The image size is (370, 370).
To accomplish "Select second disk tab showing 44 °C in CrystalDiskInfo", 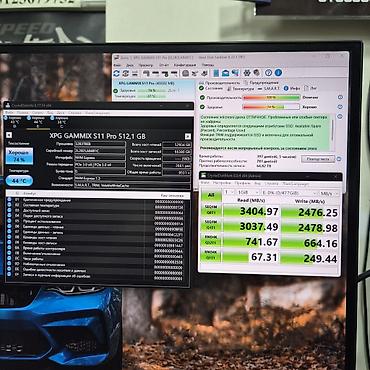I will point(37,122).
